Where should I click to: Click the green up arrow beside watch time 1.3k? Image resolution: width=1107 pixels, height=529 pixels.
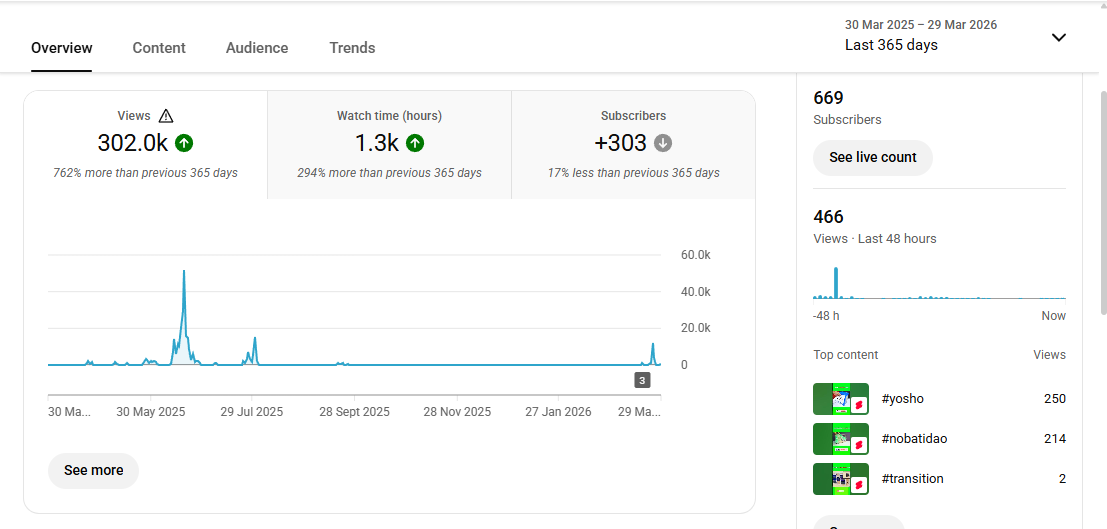tap(415, 143)
